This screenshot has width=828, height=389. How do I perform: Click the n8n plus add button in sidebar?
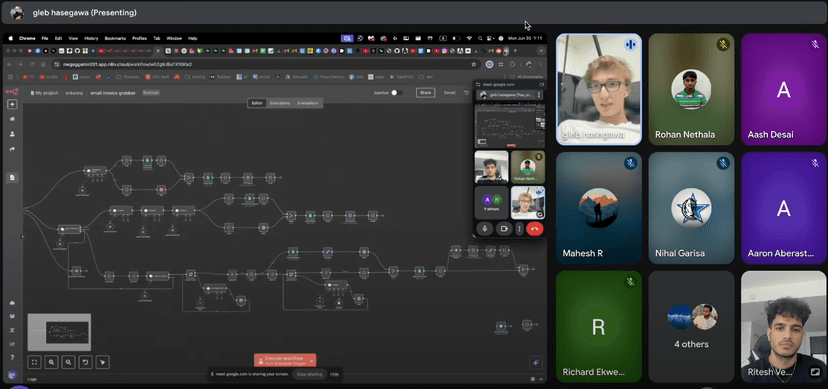click(12, 105)
